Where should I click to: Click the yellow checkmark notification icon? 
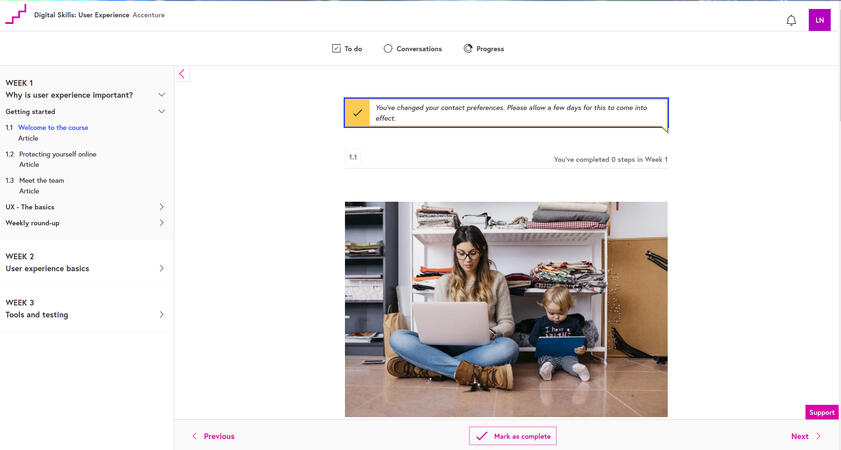point(357,113)
